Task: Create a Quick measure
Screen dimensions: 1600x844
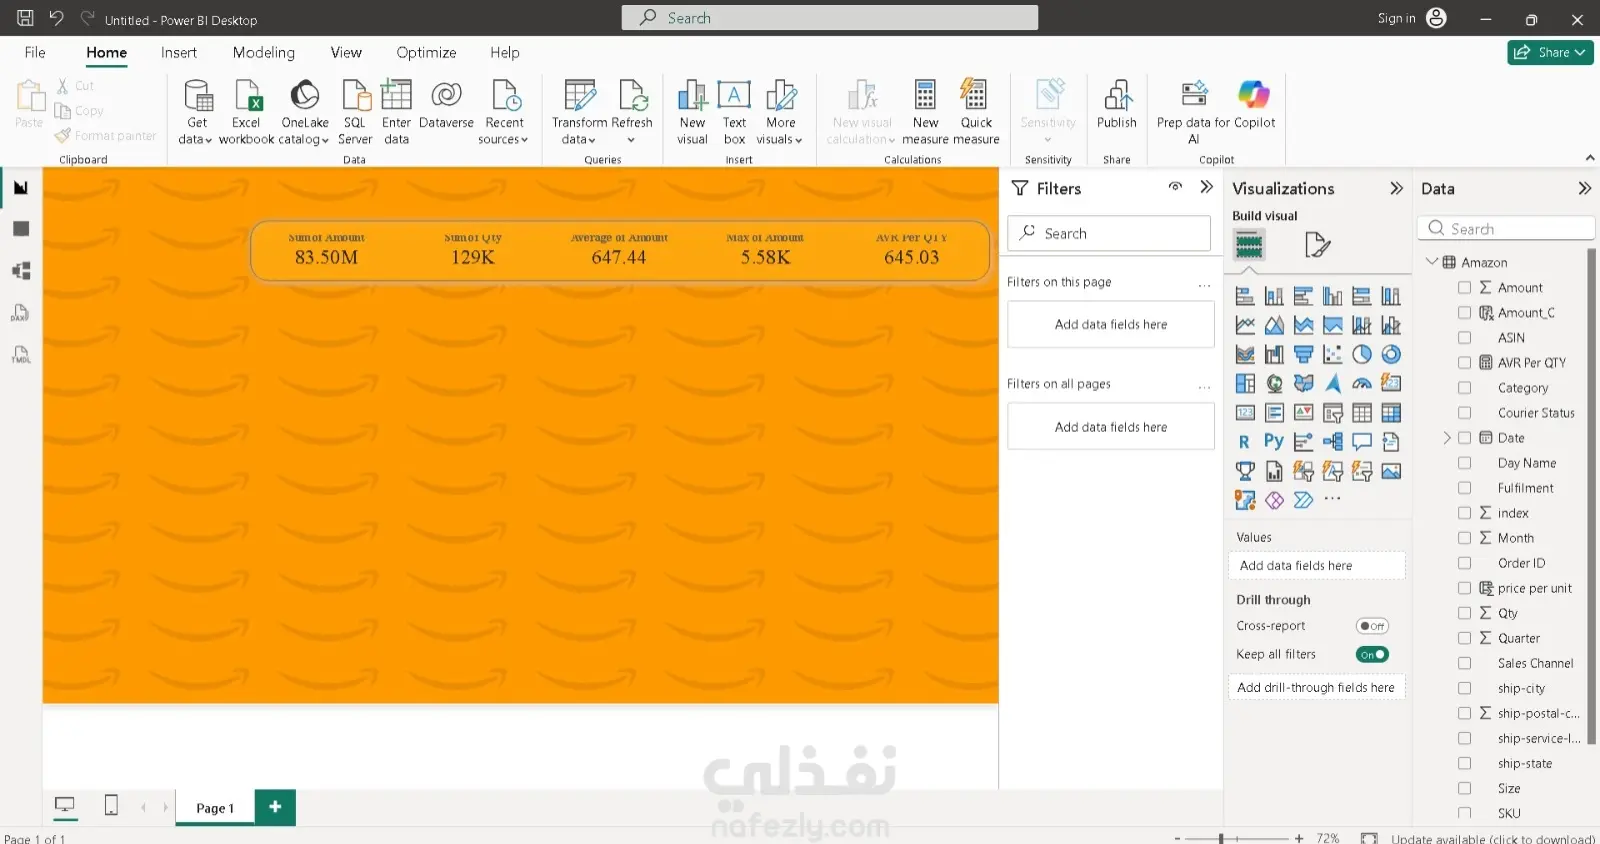Action: 976,112
